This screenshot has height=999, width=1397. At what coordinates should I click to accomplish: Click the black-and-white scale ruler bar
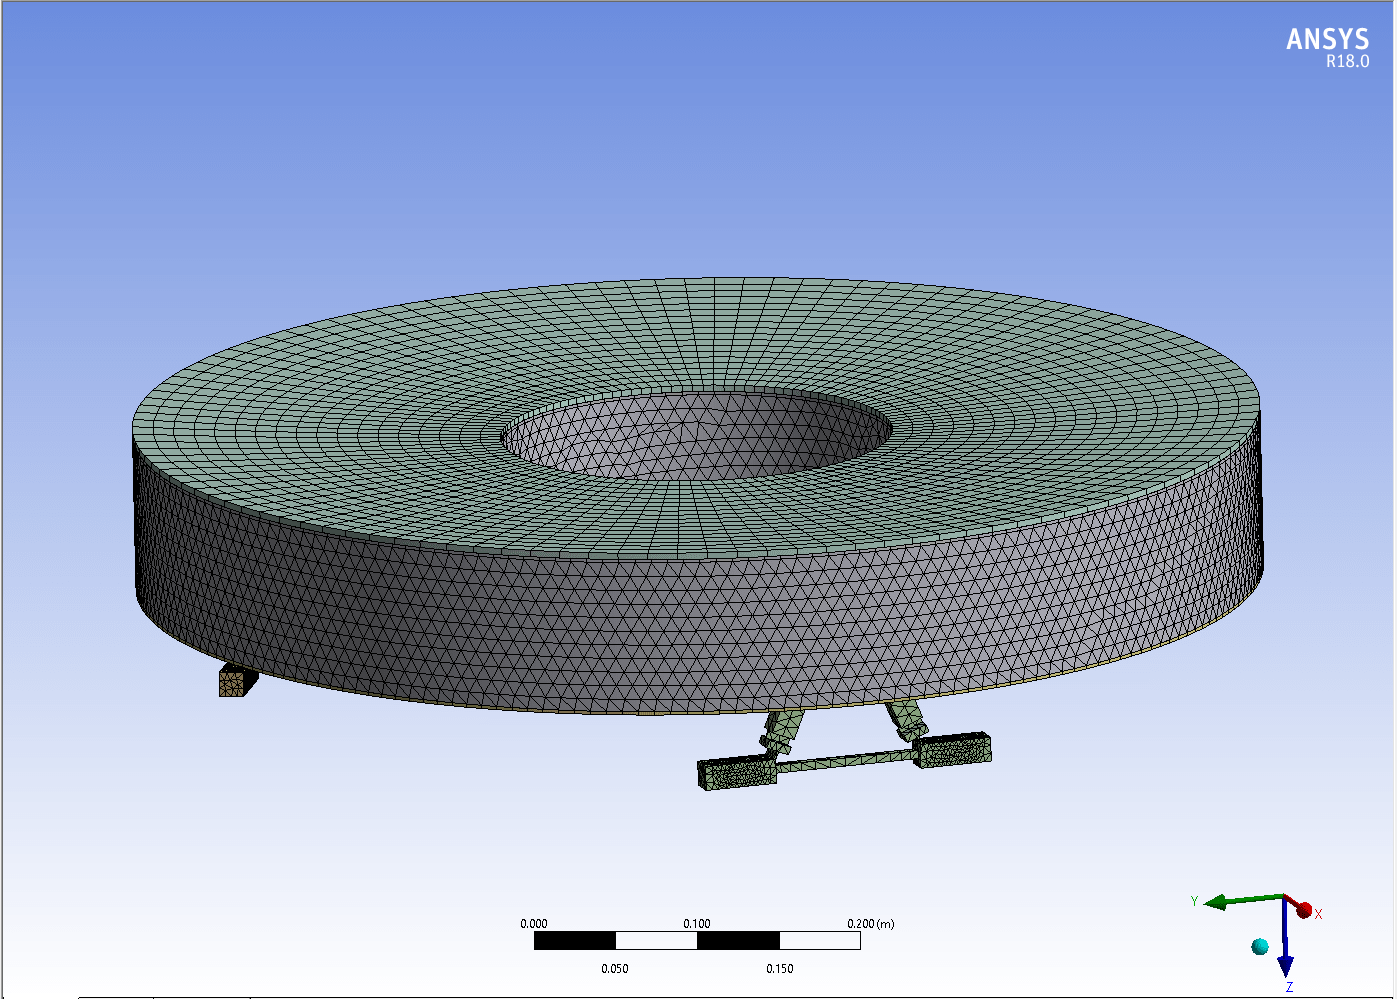pyautogui.click(x=697, y=941)
